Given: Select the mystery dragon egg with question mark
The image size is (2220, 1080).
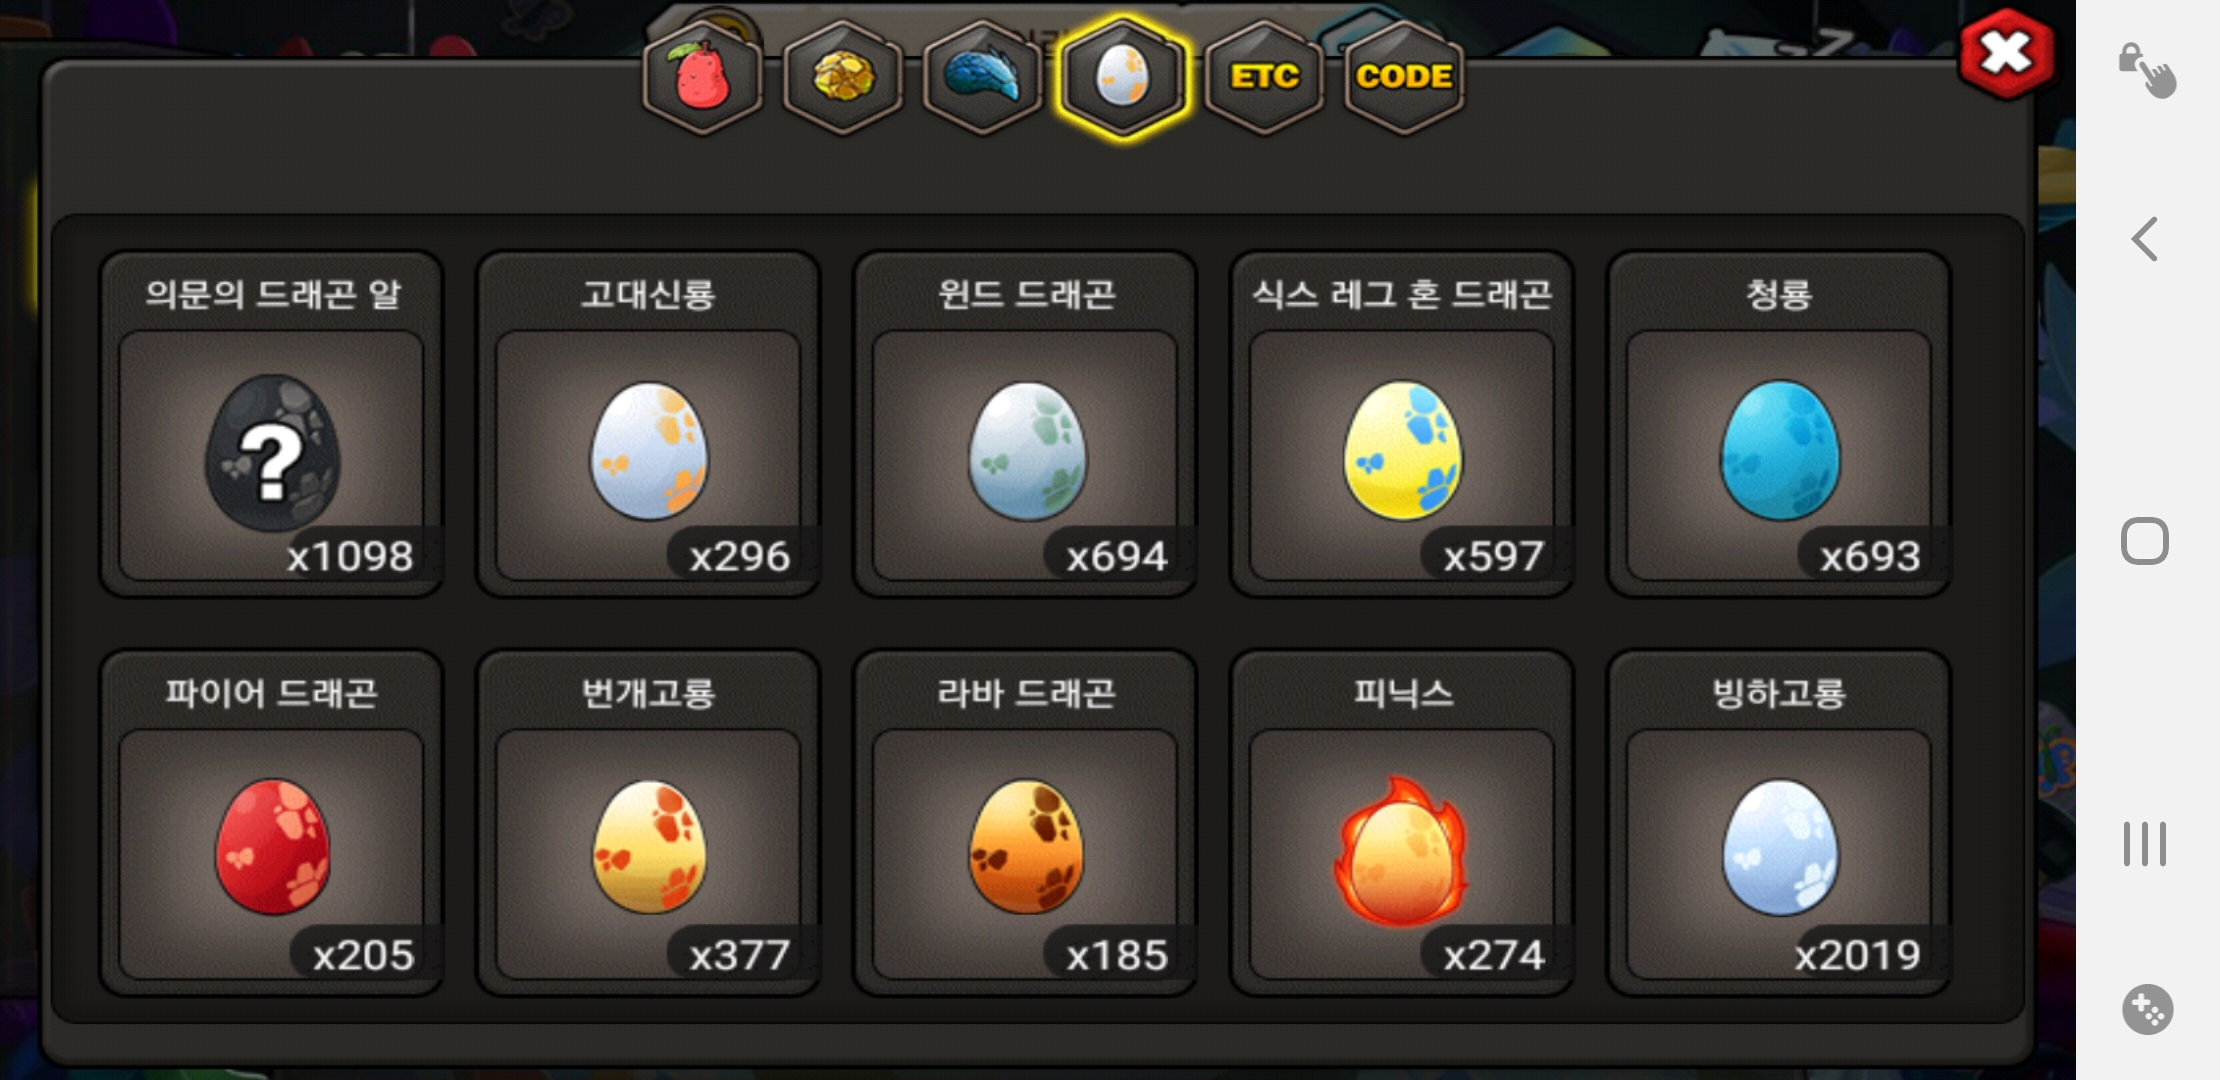Looking at the screenshot, I should [x=271, y=425].
